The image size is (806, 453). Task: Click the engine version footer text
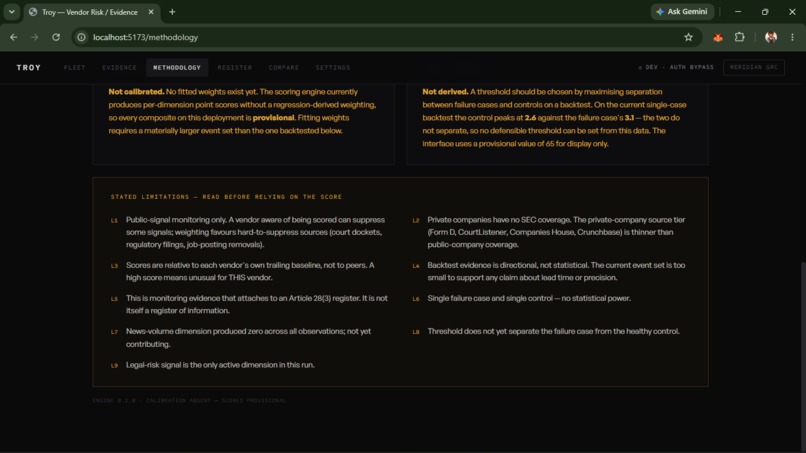189,400
